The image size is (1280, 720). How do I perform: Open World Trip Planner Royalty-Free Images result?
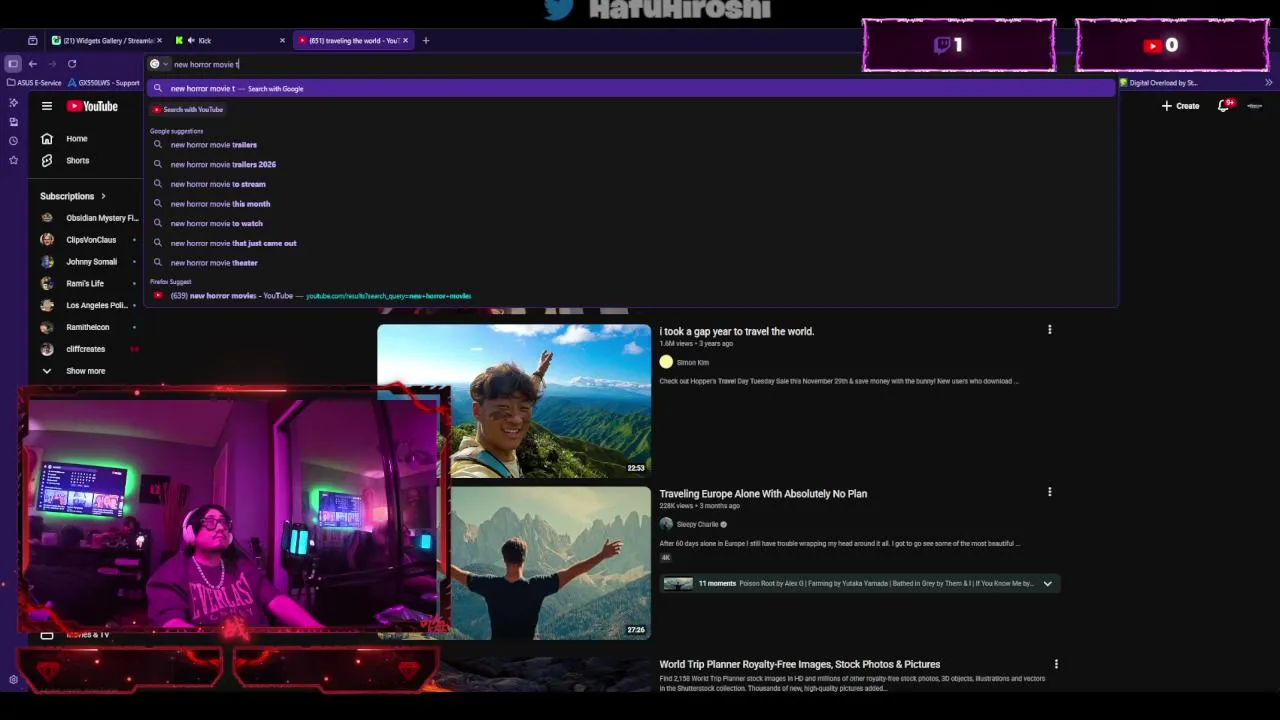800,664
